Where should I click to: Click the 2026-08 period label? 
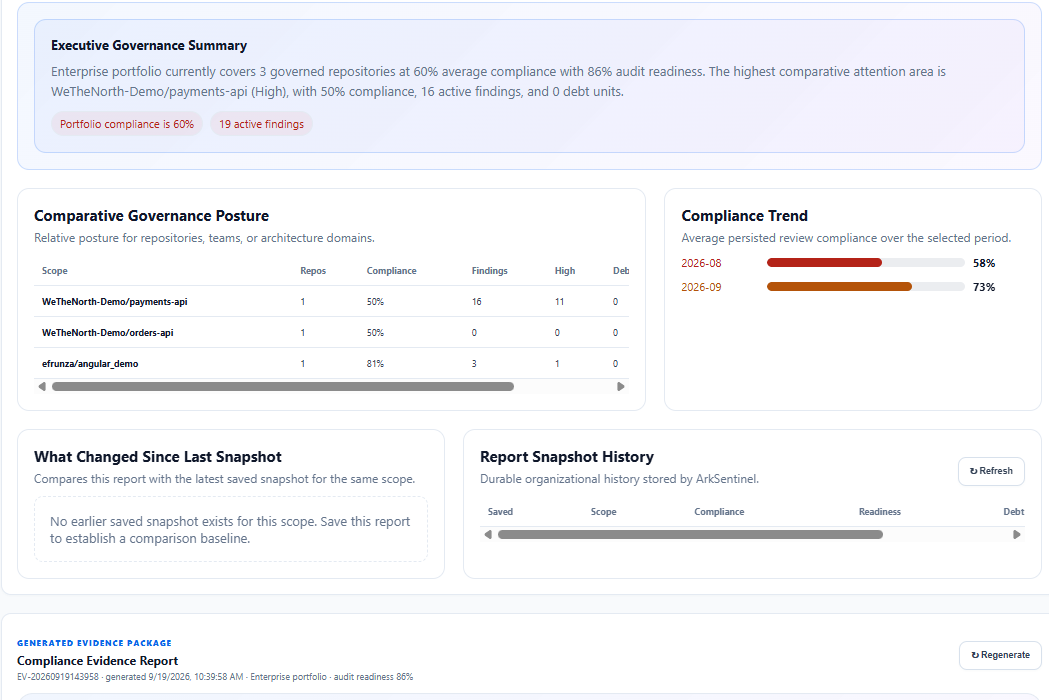tap(701, 263)
